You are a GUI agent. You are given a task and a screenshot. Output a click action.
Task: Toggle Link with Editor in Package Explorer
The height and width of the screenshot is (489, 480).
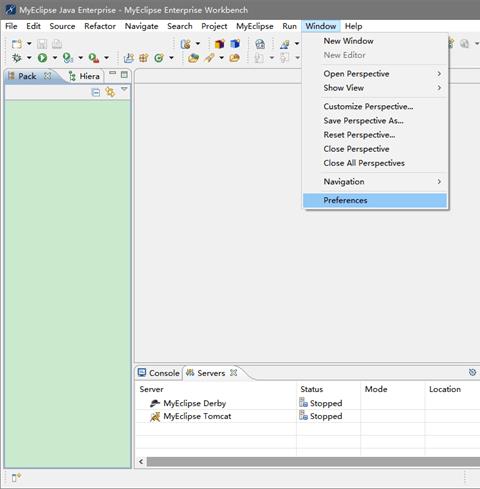110,92
